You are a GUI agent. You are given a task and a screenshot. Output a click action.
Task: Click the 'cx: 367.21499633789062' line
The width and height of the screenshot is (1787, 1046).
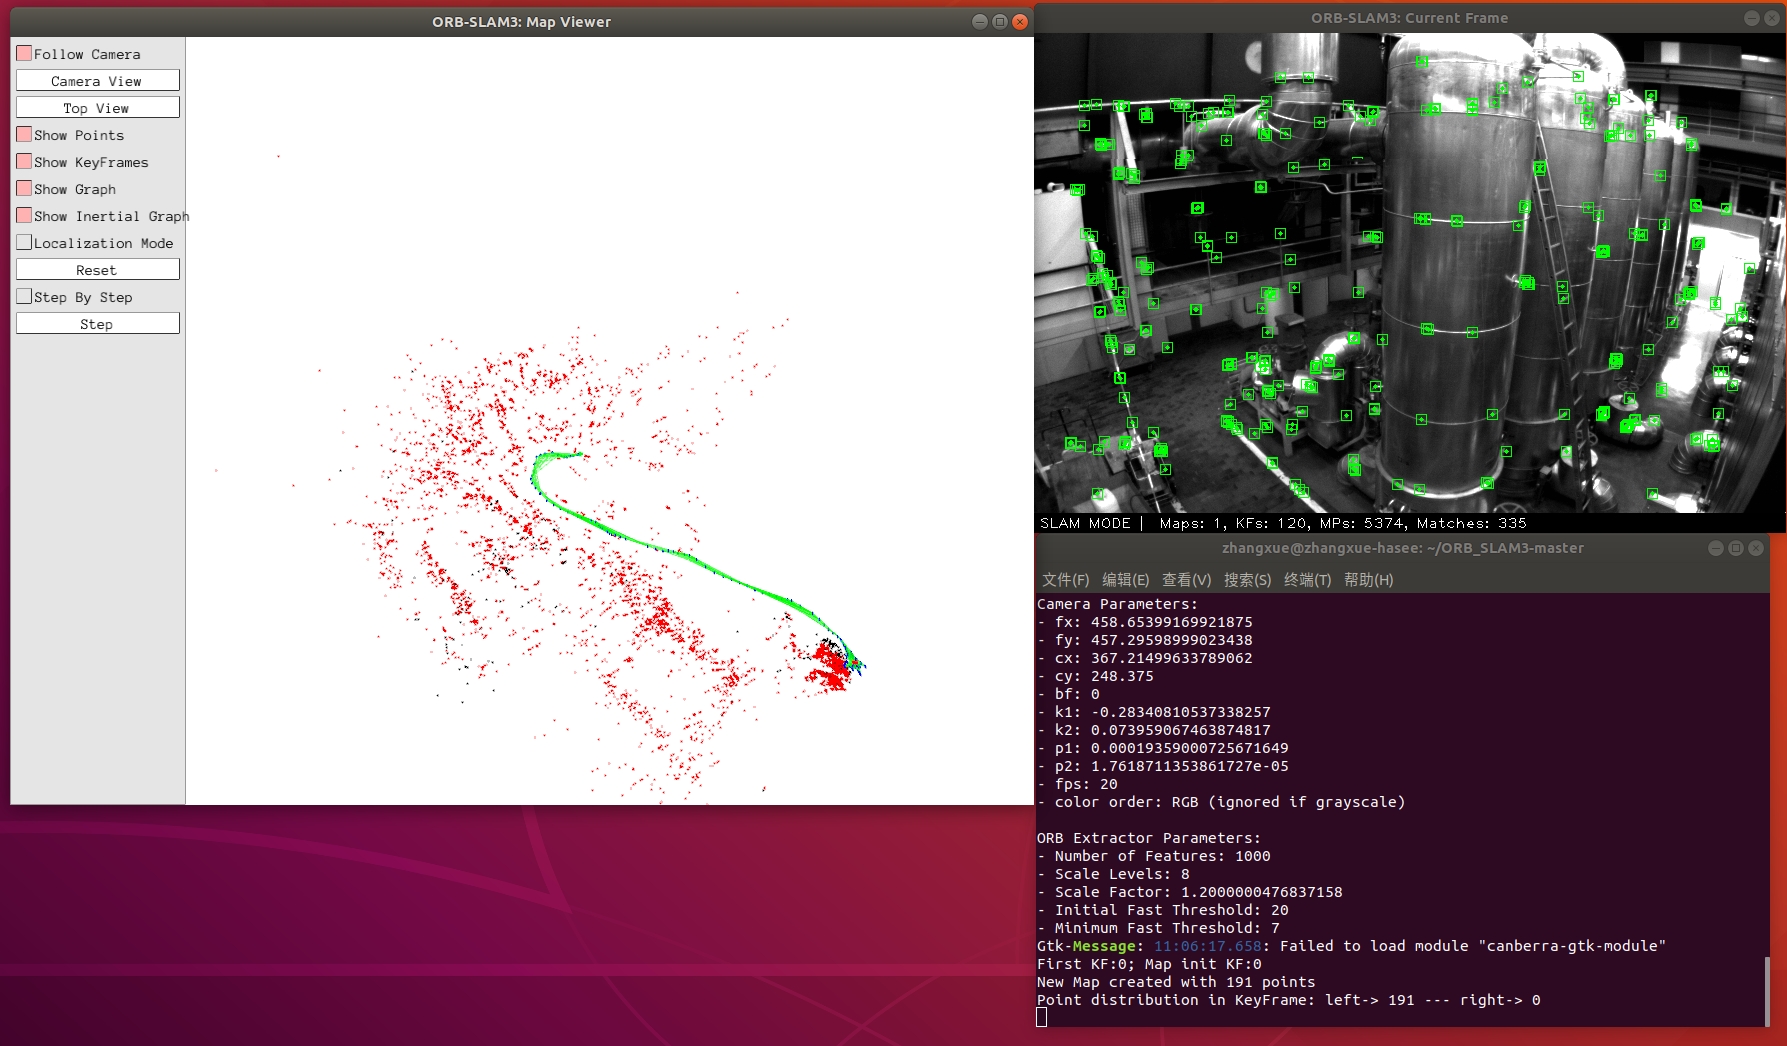[x=1145, y=658]
